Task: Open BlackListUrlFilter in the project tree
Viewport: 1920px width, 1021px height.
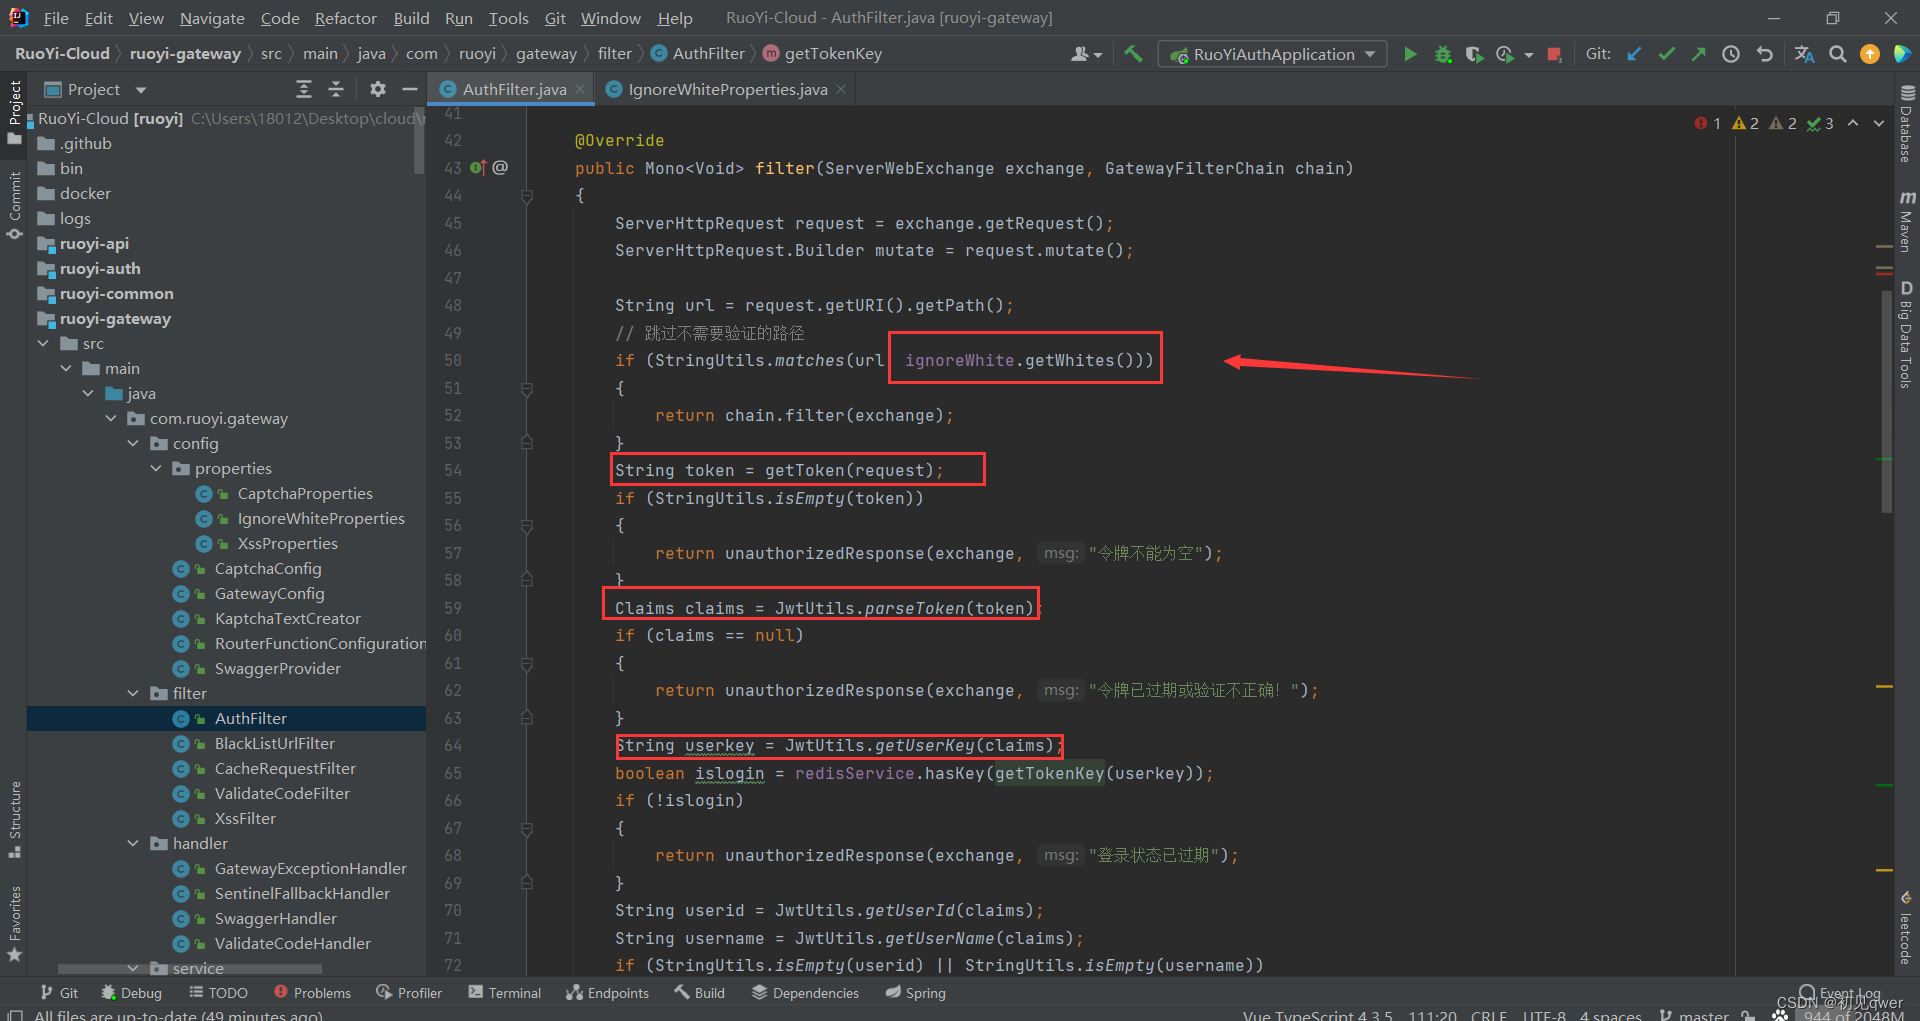Action: (274, 743)
